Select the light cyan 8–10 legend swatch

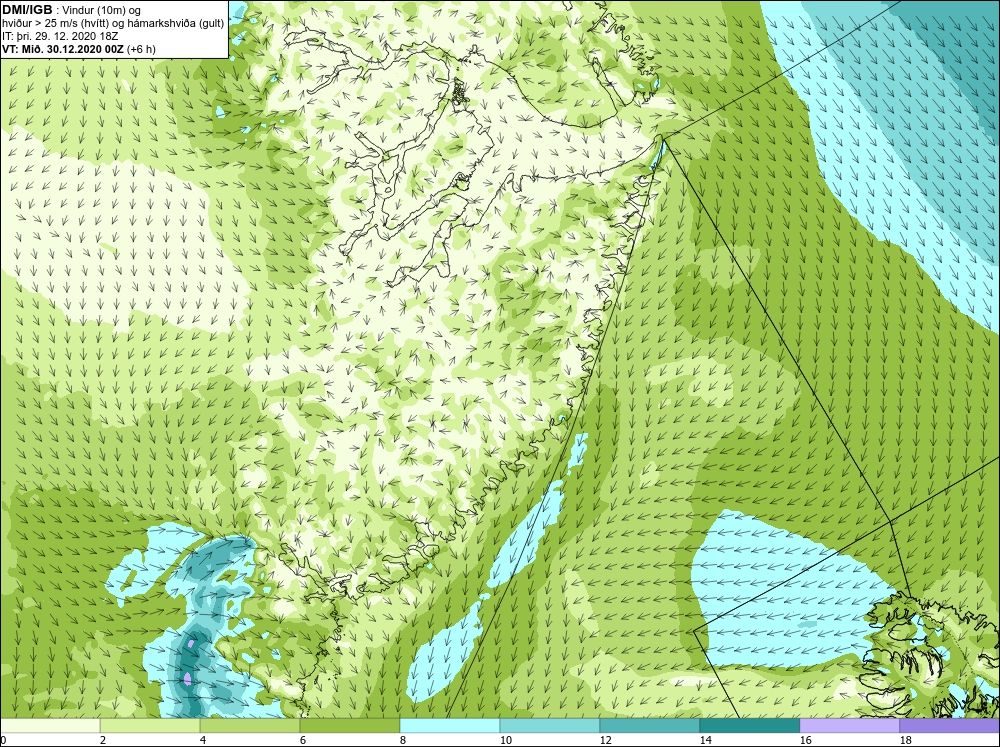(x=450, y=726)
